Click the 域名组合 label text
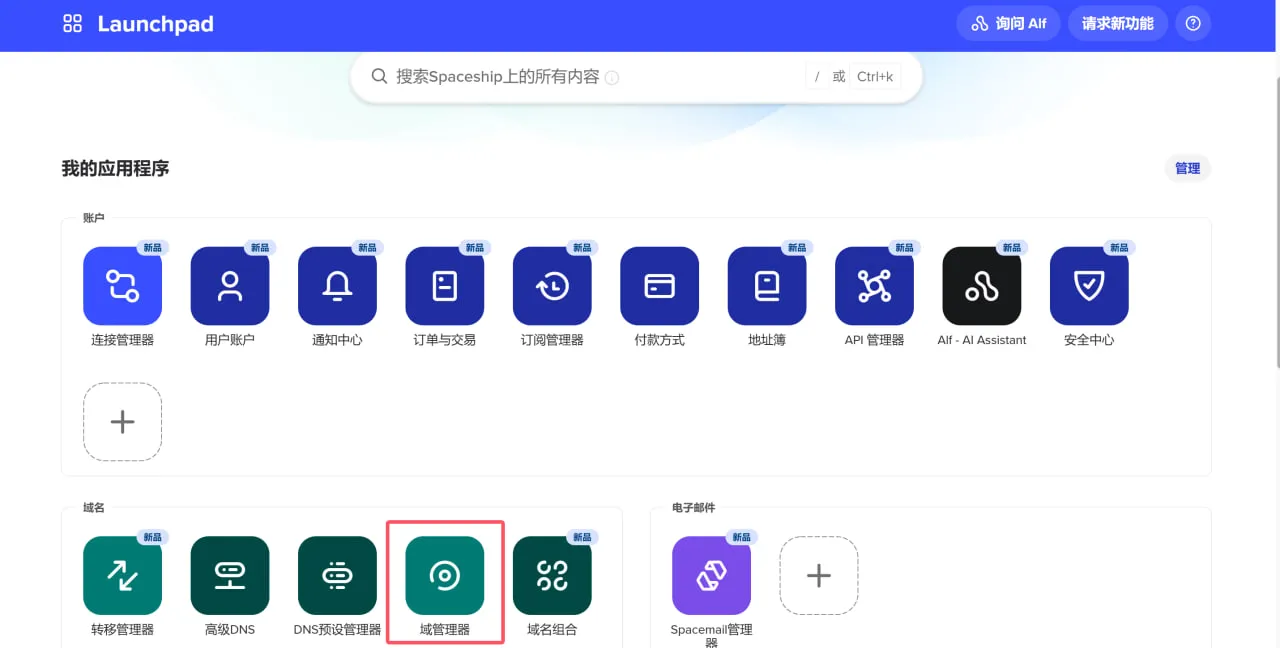 552,630
